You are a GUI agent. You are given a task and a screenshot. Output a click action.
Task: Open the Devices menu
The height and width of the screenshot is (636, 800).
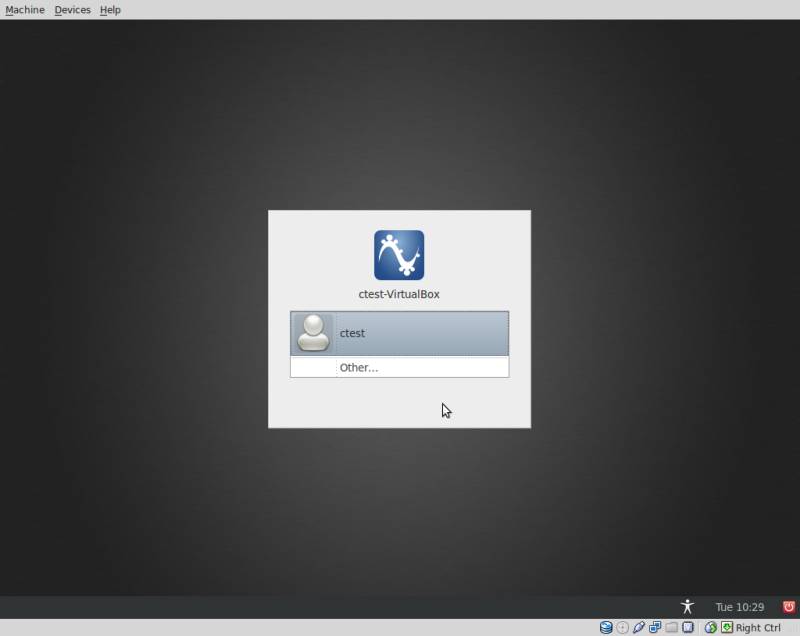point(72,10)
